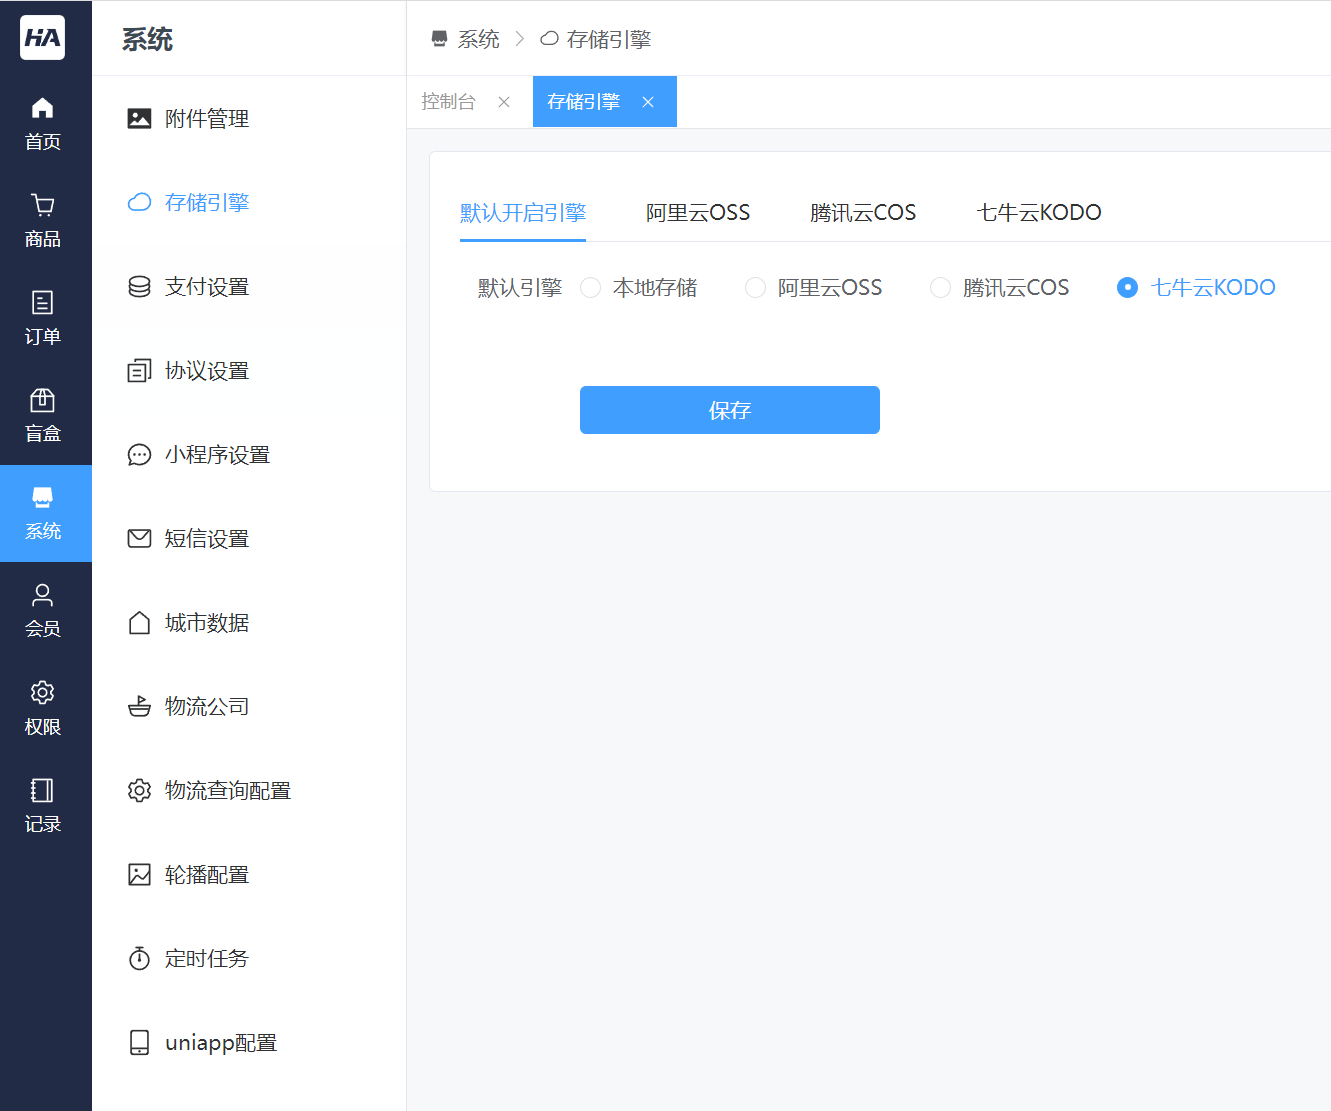Open the 首页 home icon
This screenshot has height=1111, width=1331.
(42, 109)
